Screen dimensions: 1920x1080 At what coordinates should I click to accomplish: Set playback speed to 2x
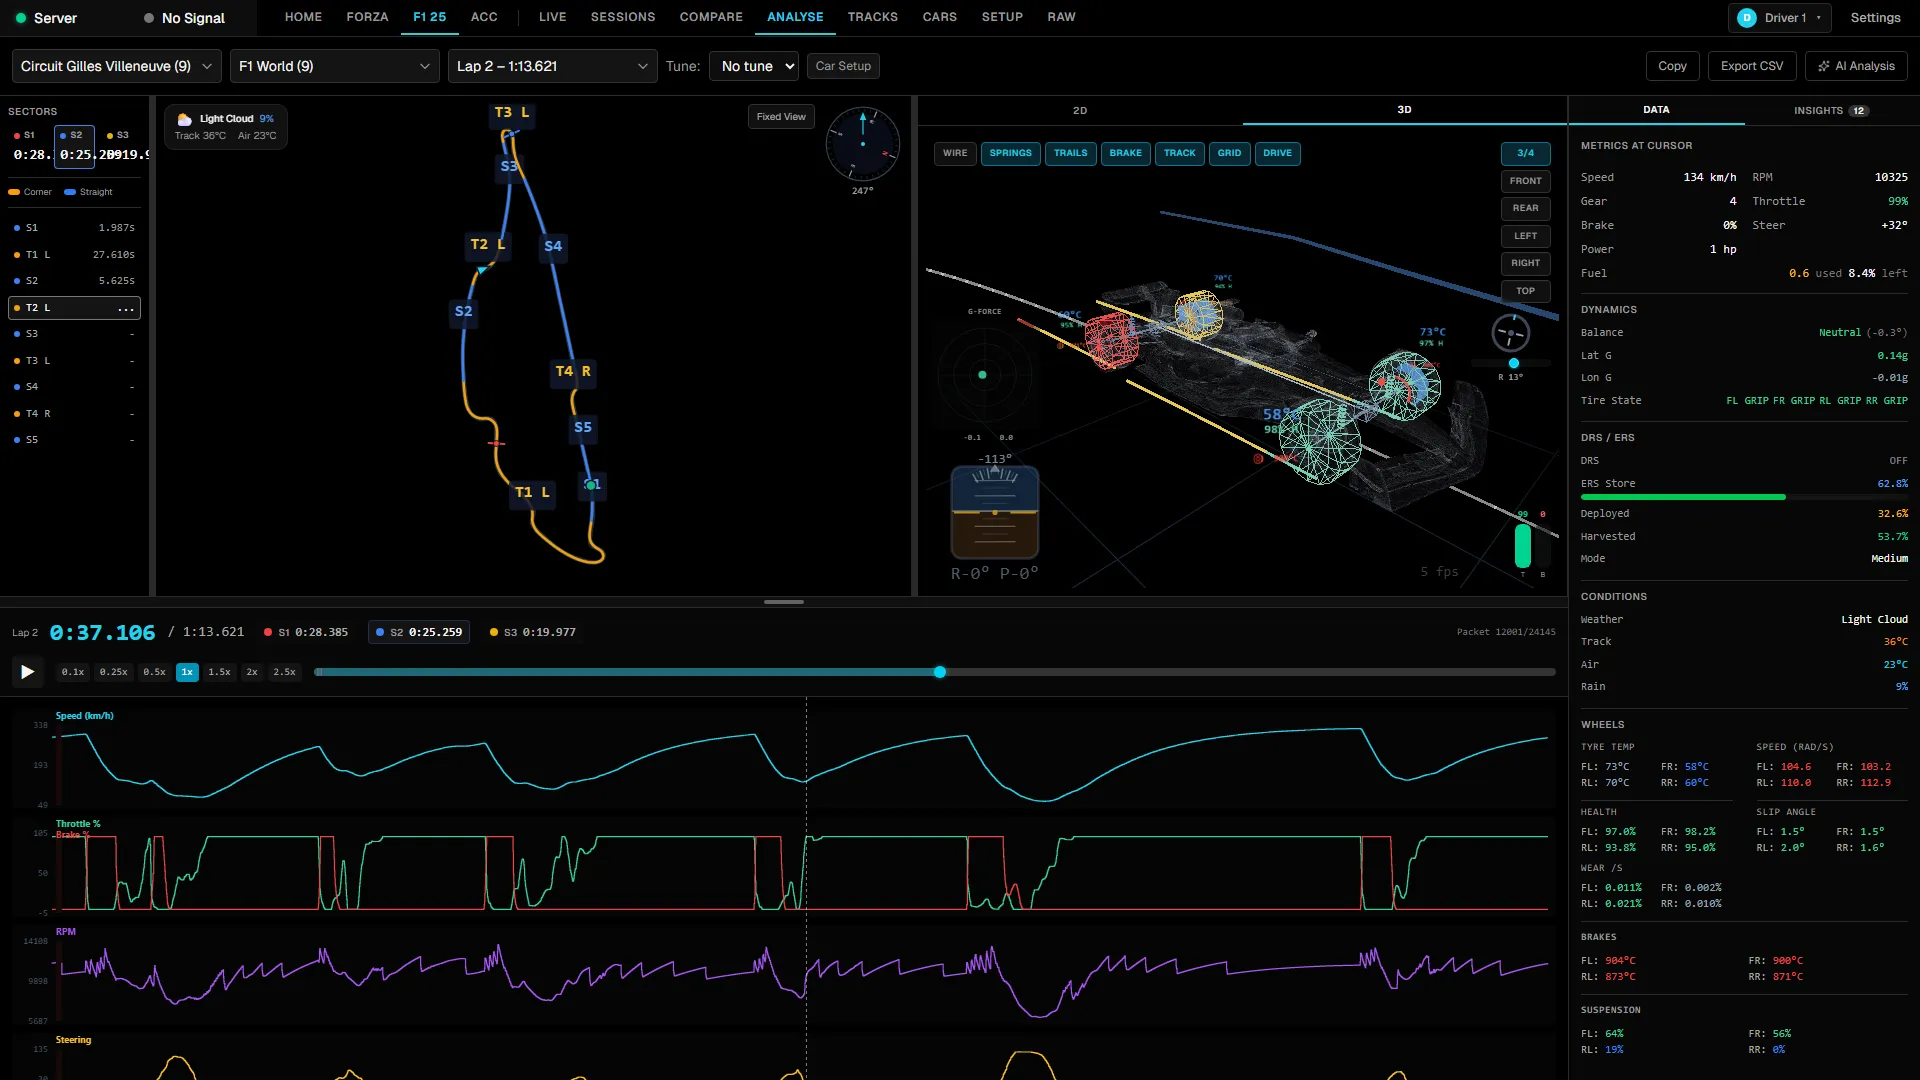(252, 672)
